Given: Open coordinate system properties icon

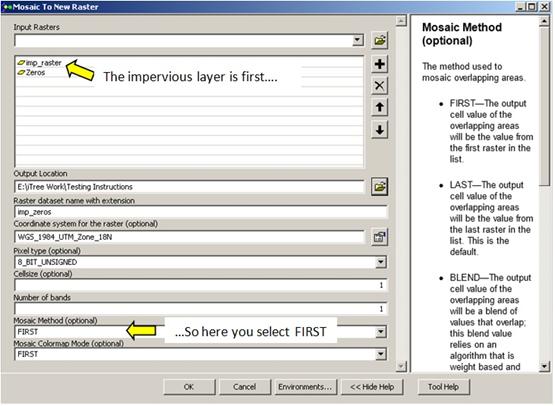Looking at the screenshot, I should [x=379, y=237].
